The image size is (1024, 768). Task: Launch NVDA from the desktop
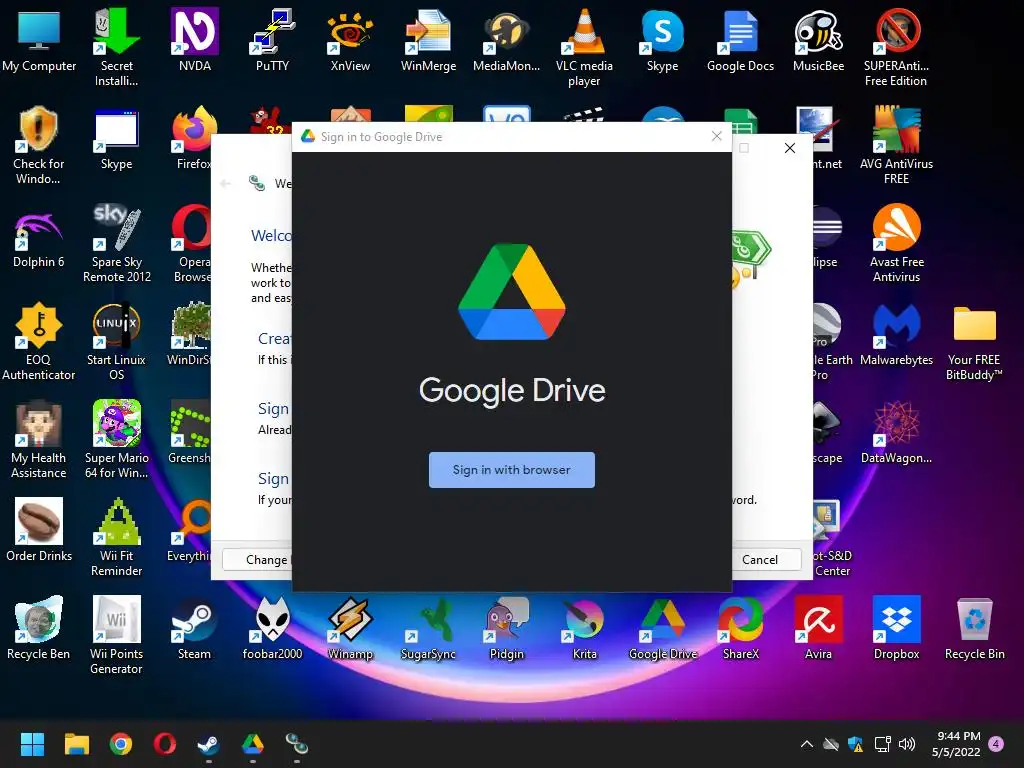(x=195, y=40)
